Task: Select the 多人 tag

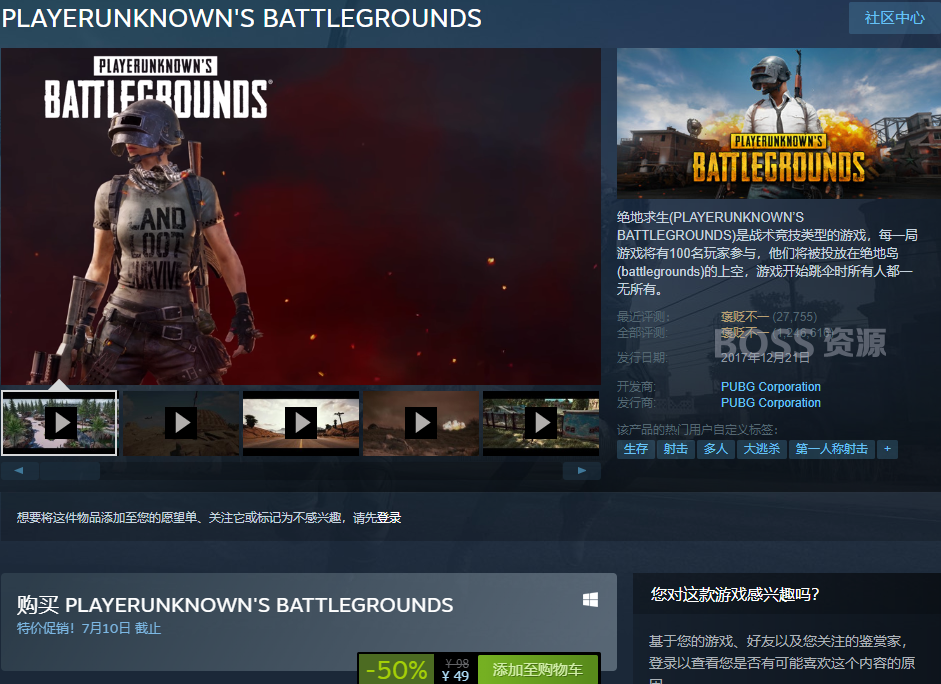Action: tap(715, 449)
